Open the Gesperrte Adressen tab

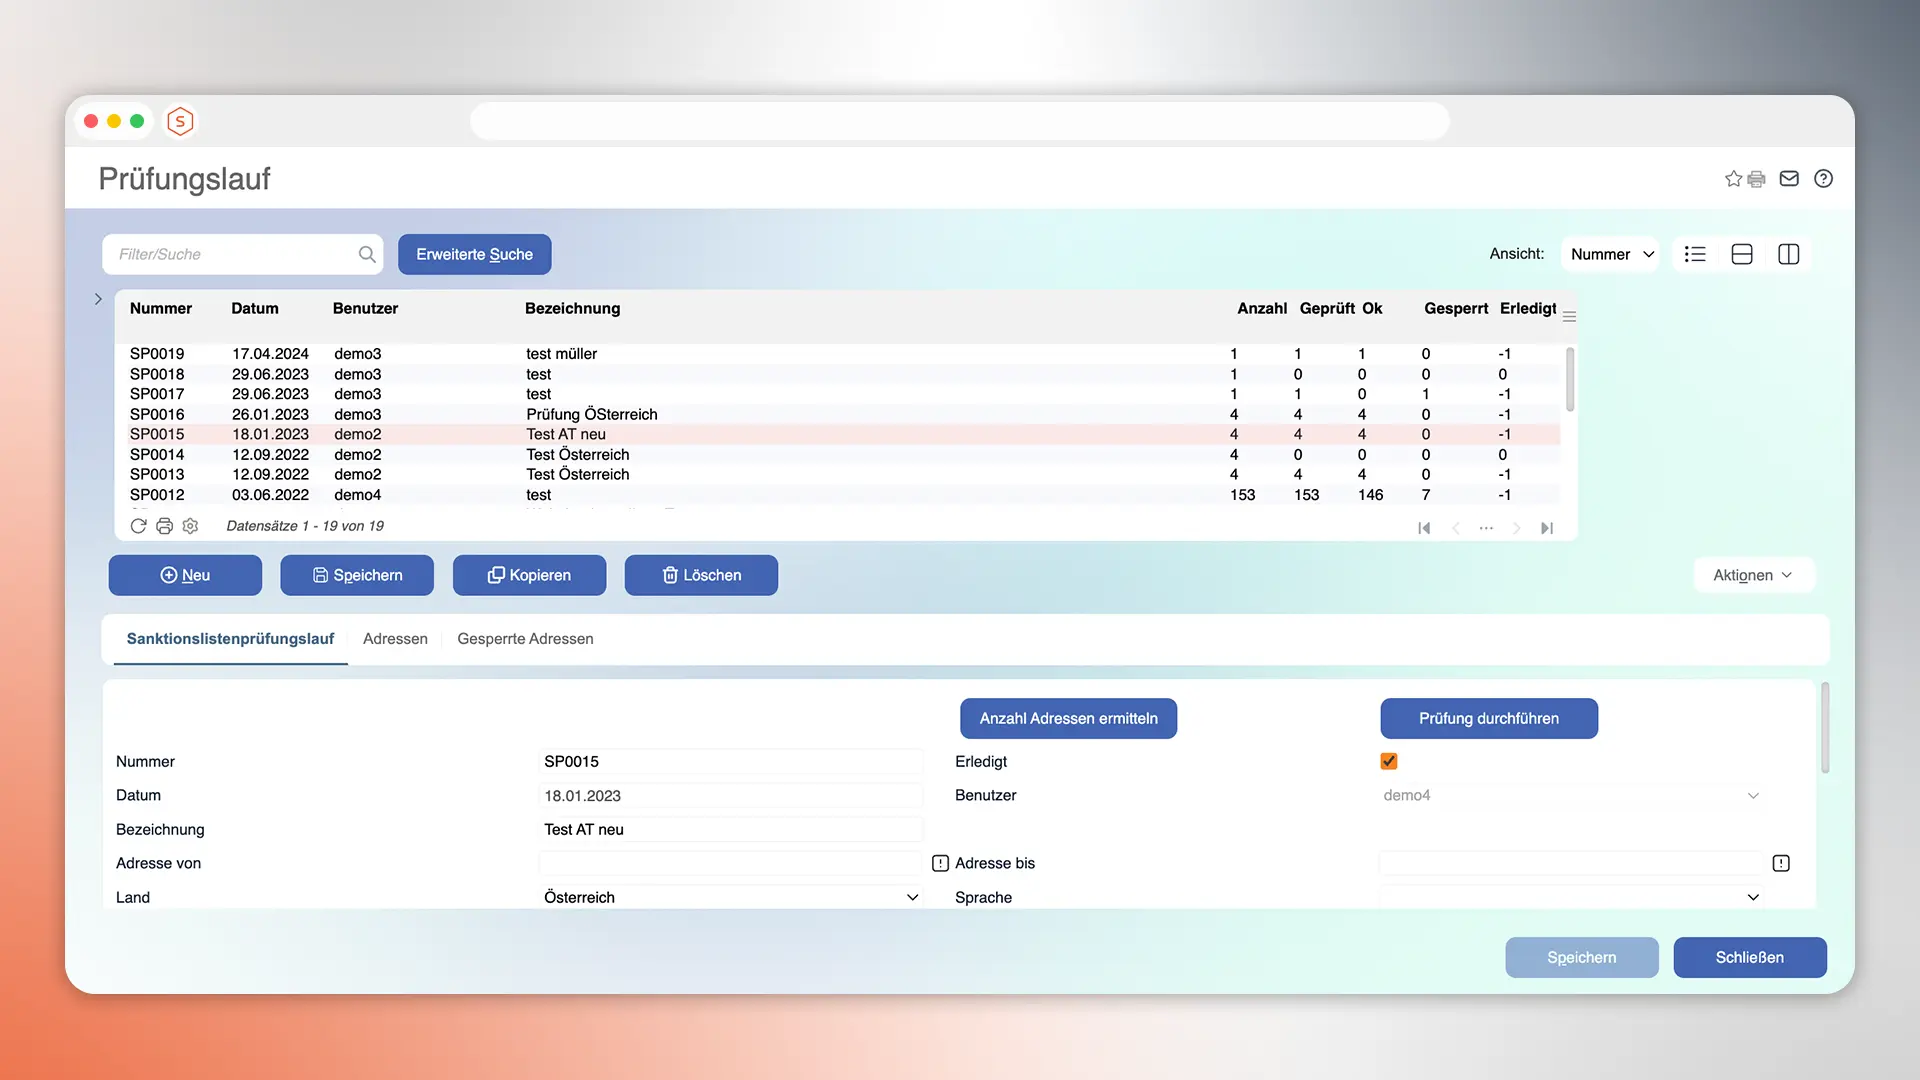click(x=525, y=639)
